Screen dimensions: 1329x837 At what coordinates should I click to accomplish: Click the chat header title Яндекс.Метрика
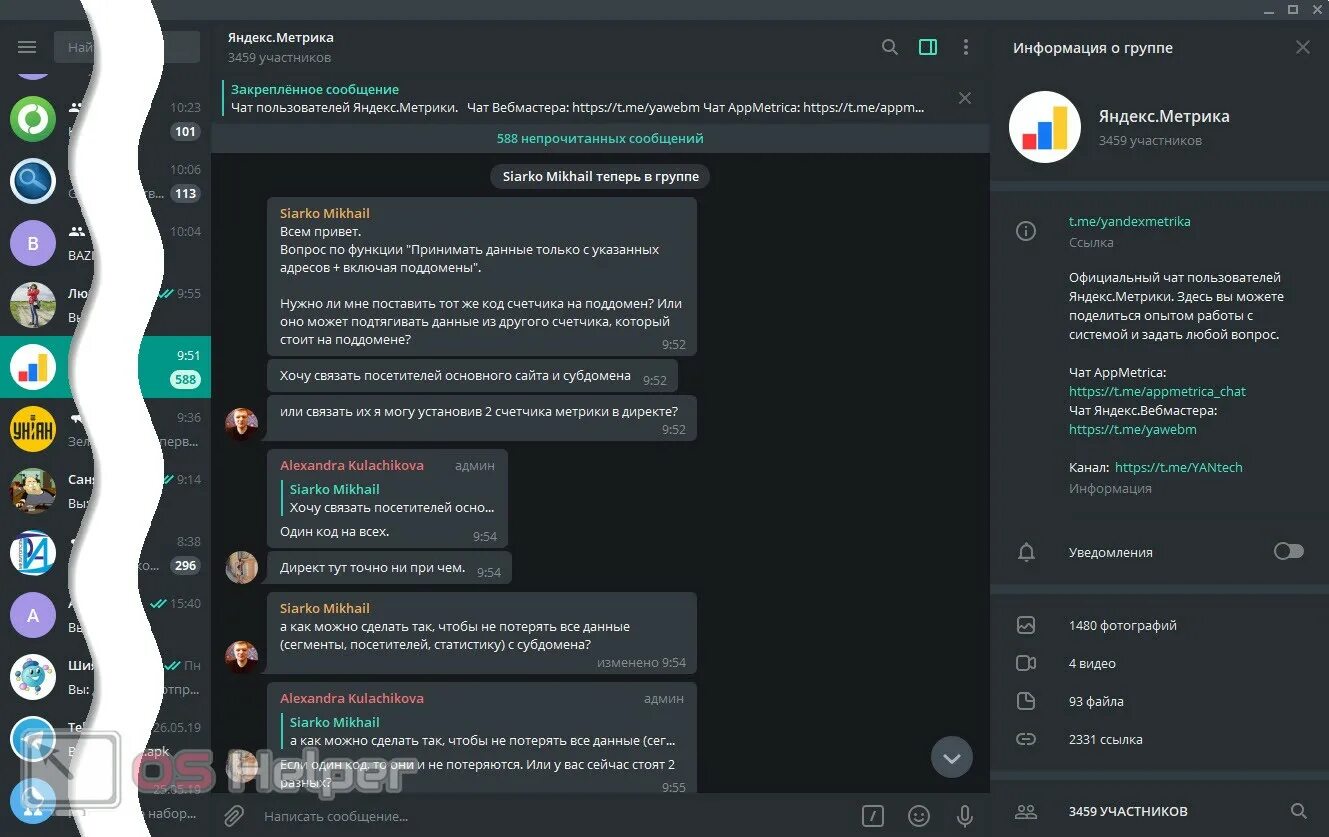pos(280,37)
